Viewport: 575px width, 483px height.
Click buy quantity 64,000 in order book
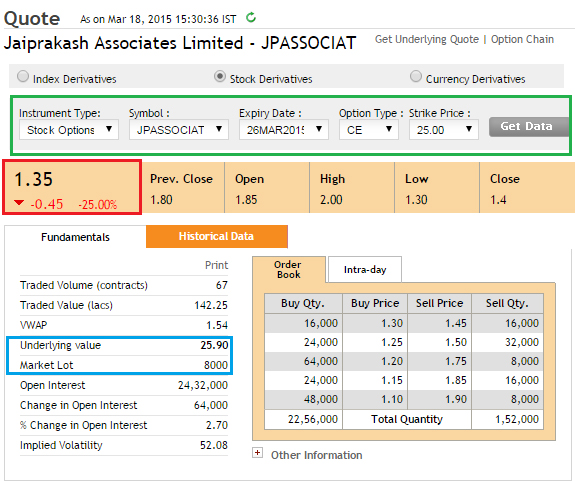(x=321, y=361)
